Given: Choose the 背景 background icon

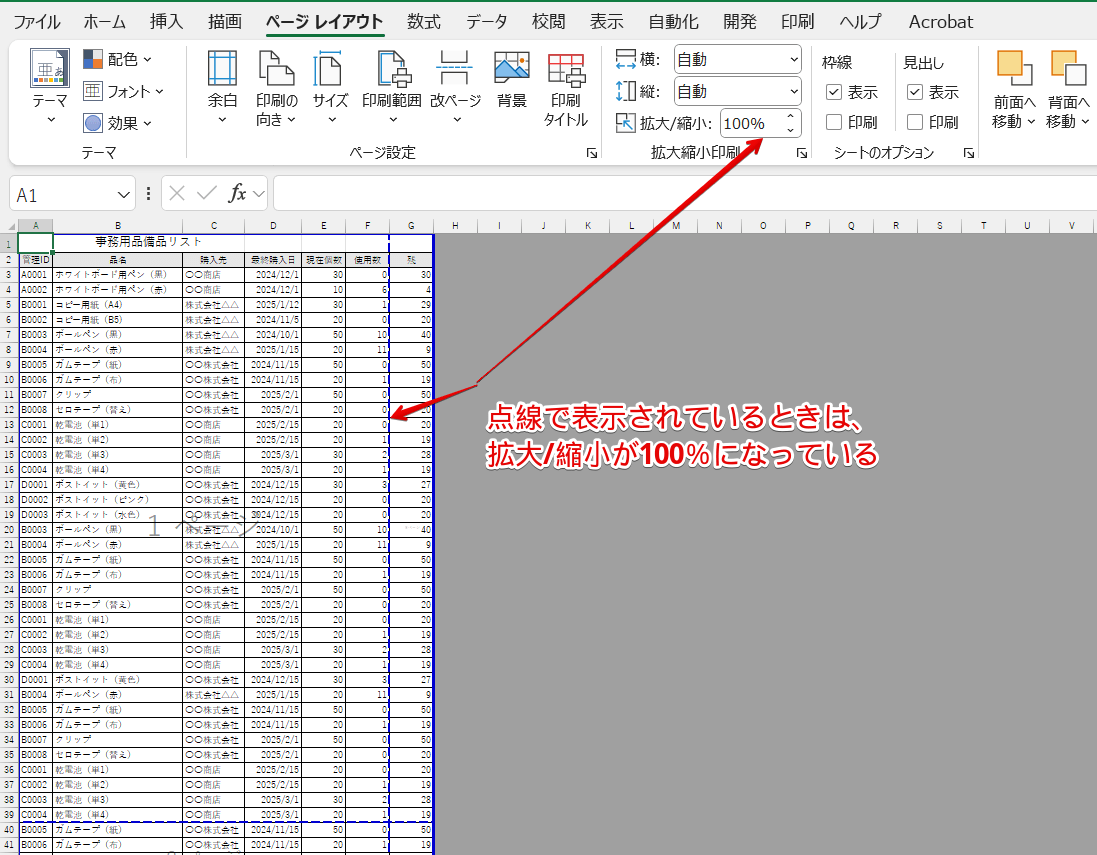Looking at the screenshot, I should (x=511, y=70).
